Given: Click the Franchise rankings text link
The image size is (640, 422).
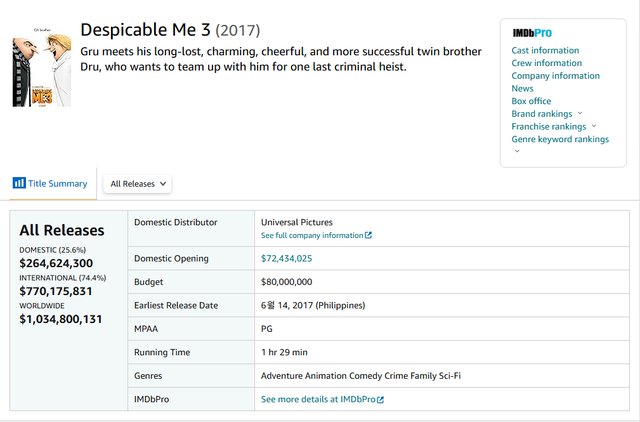Looking at the screenshot, I should coord(548,127).
